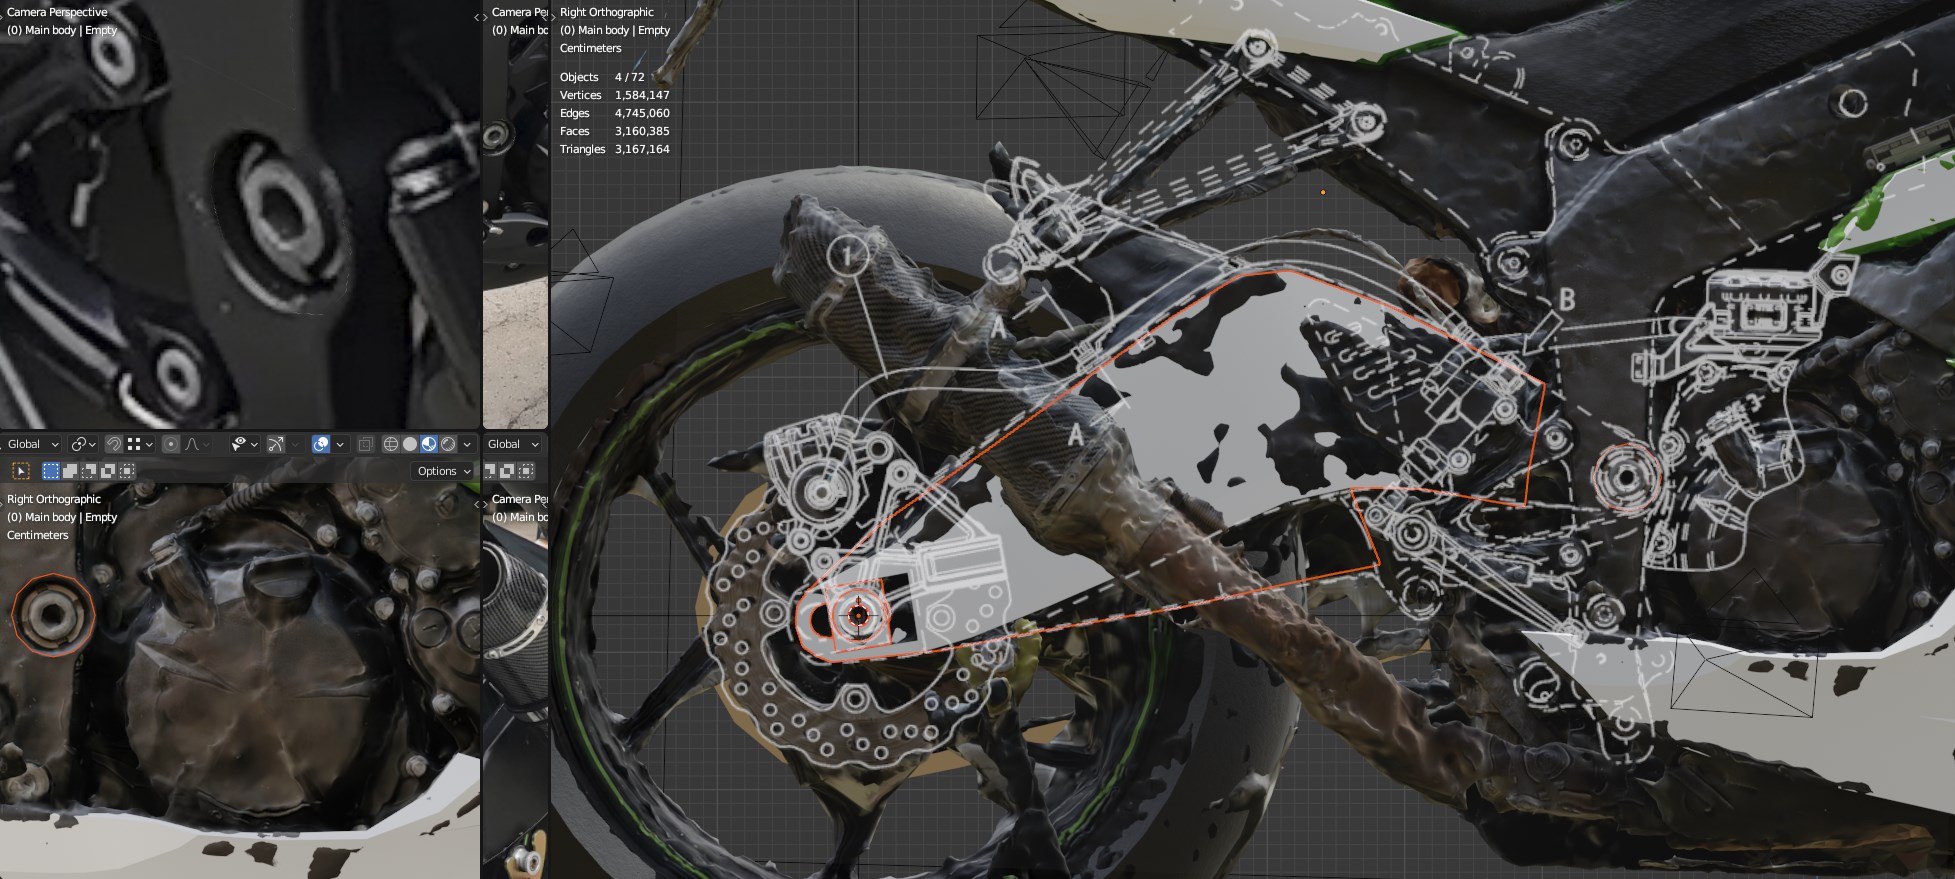The image size is (1955, 879).
Task: Select the orange-outlined pivot bolt in bottom-left viewport
Action: pos(52,614)
